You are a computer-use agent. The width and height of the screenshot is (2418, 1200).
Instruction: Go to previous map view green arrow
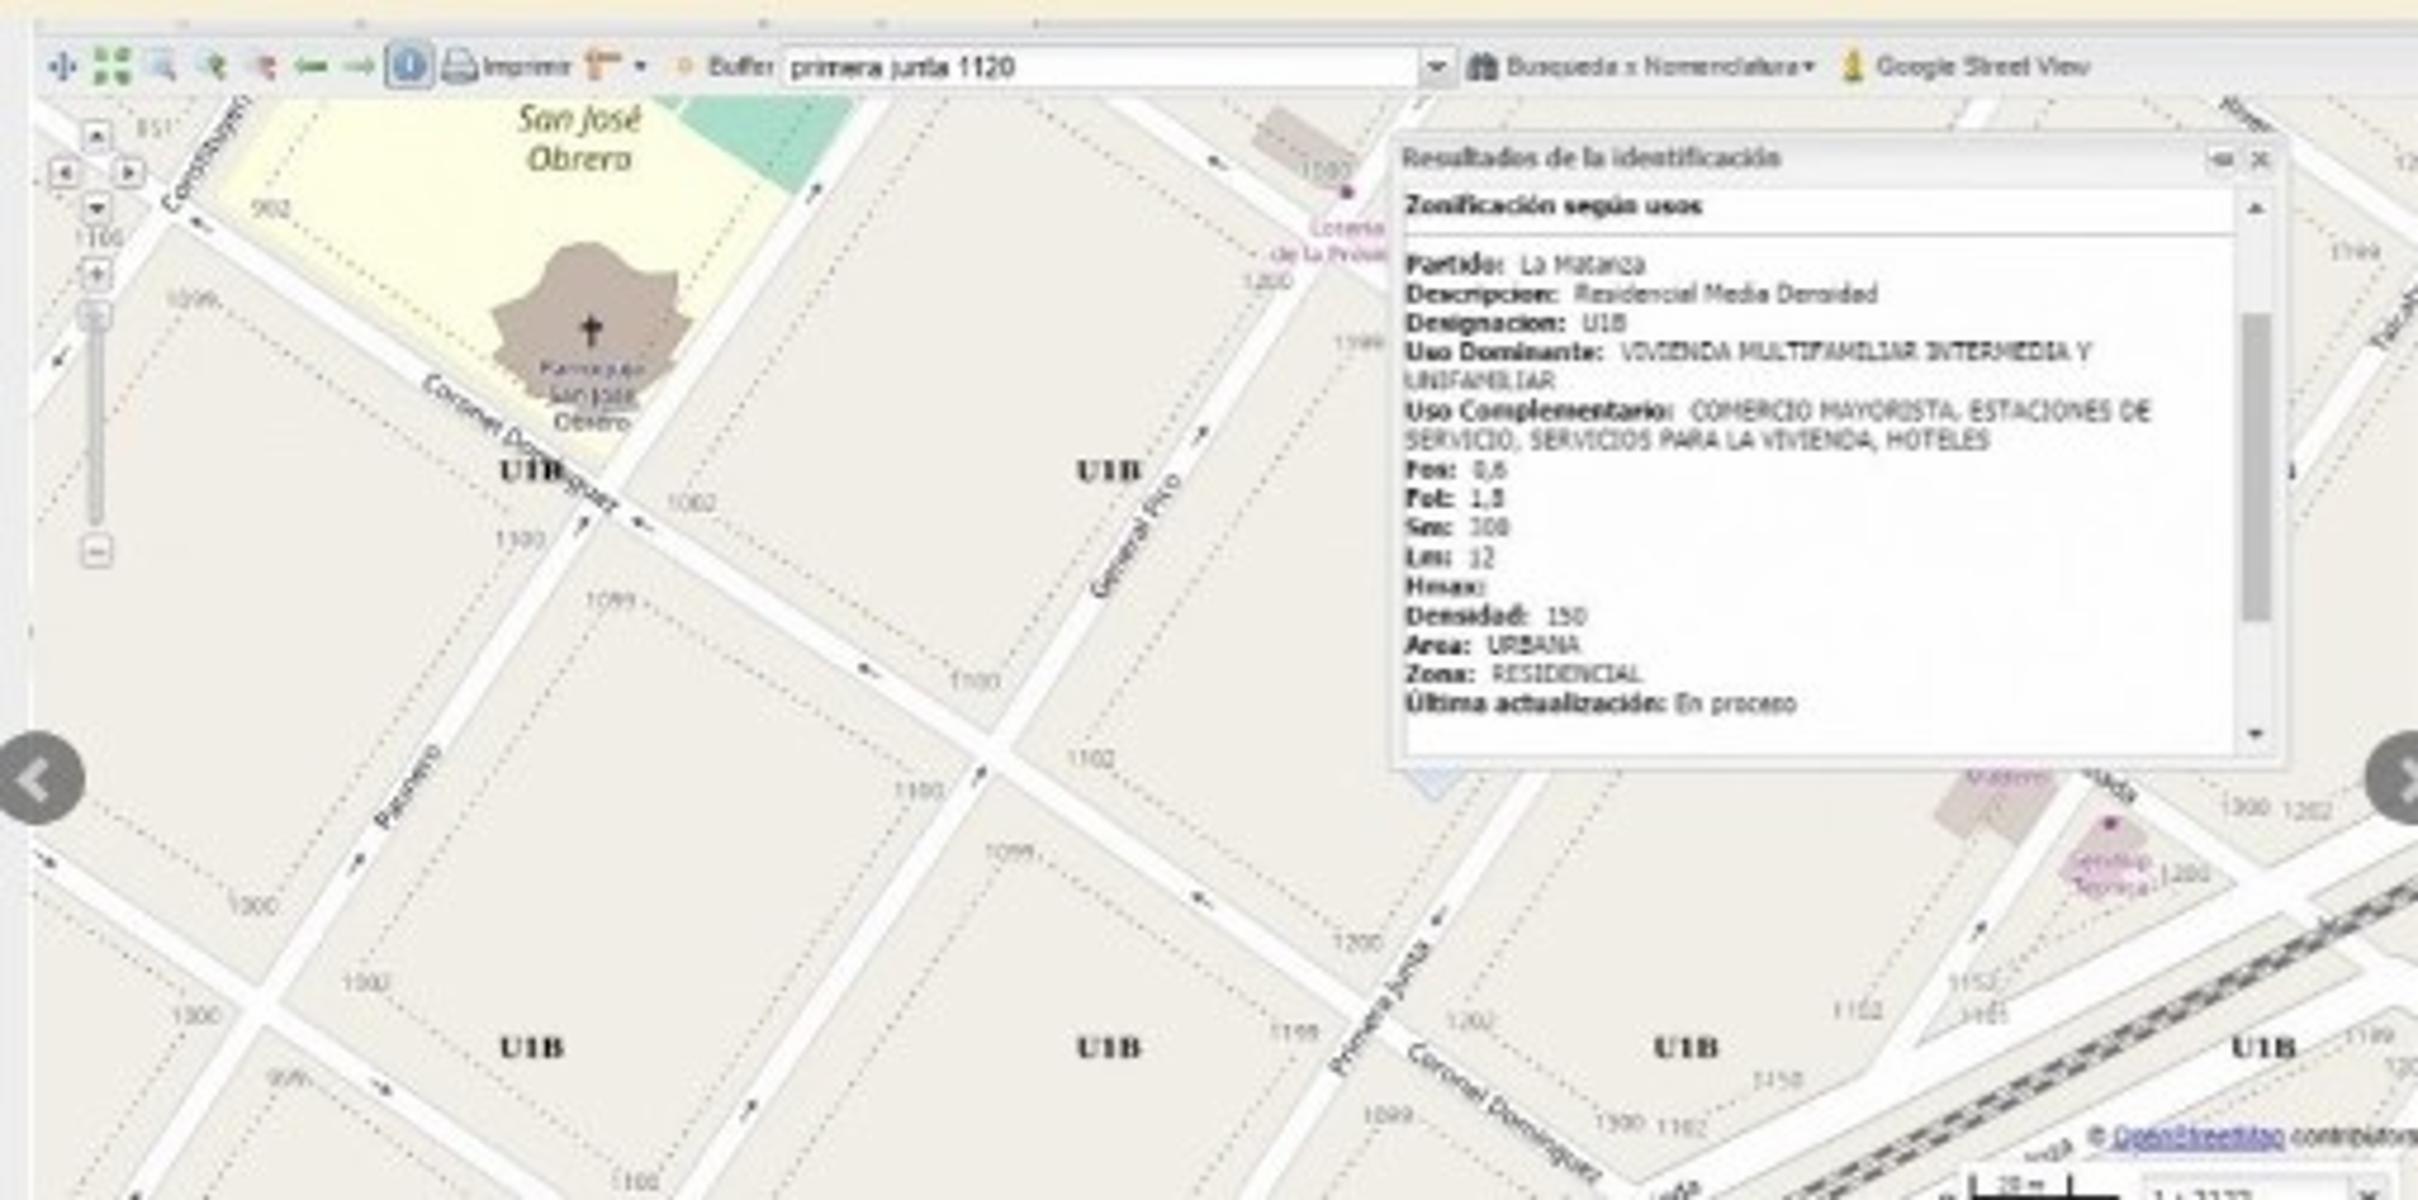311,67
